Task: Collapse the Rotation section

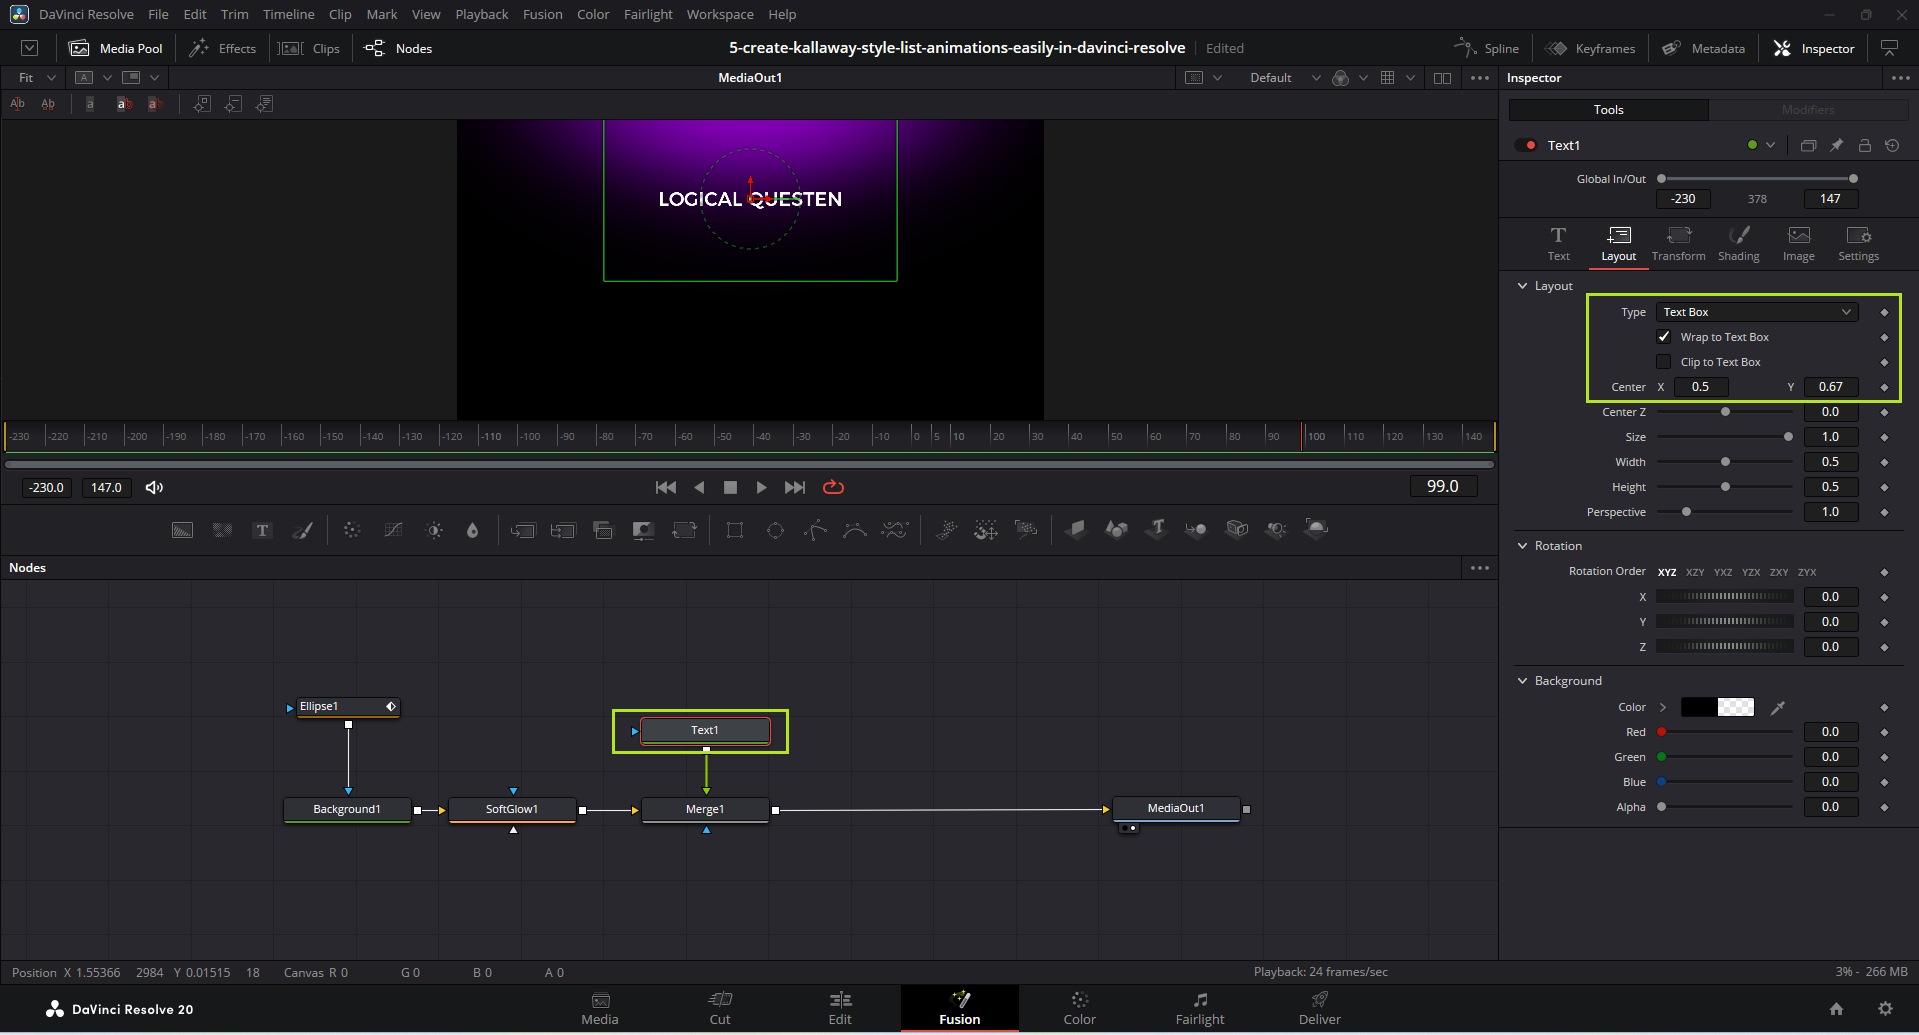Action: coord(1523,546)
